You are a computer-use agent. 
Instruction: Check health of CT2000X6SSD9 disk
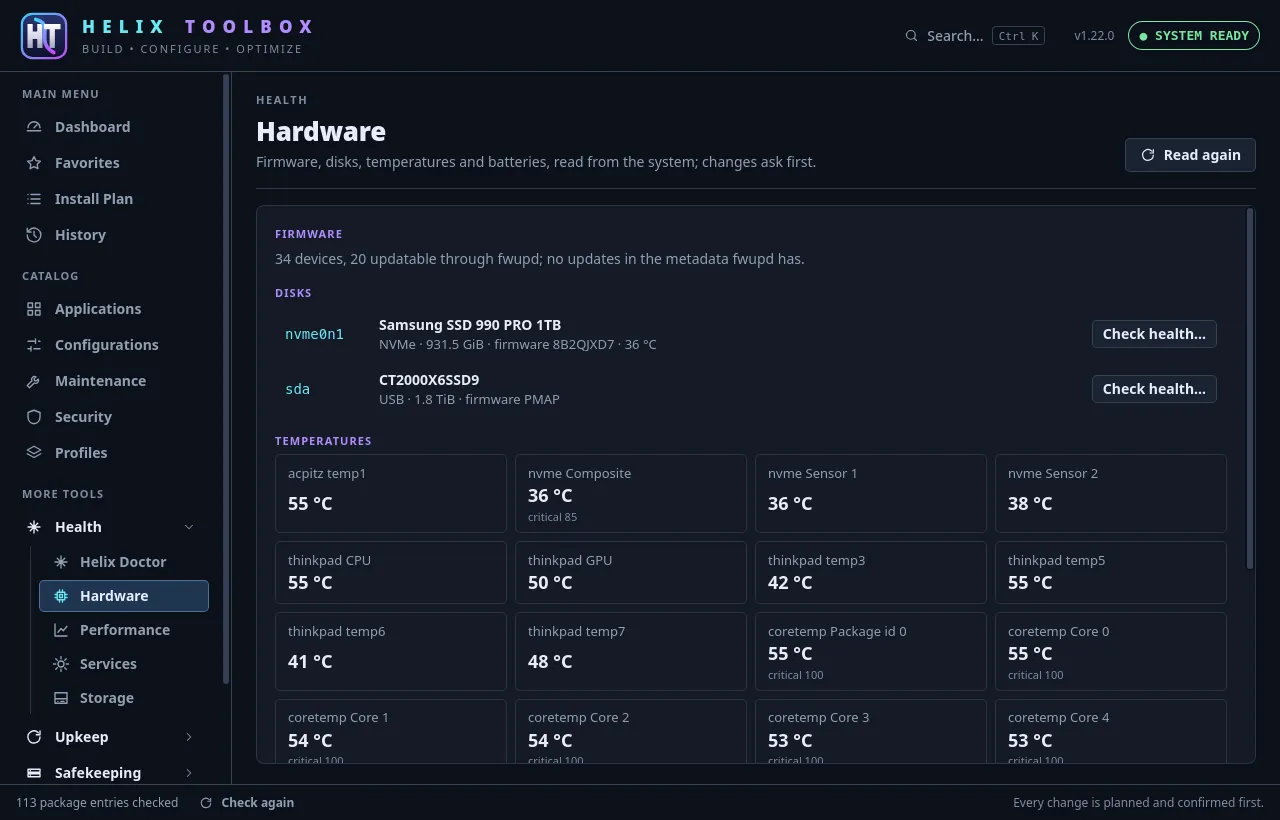coord(1154,389)
